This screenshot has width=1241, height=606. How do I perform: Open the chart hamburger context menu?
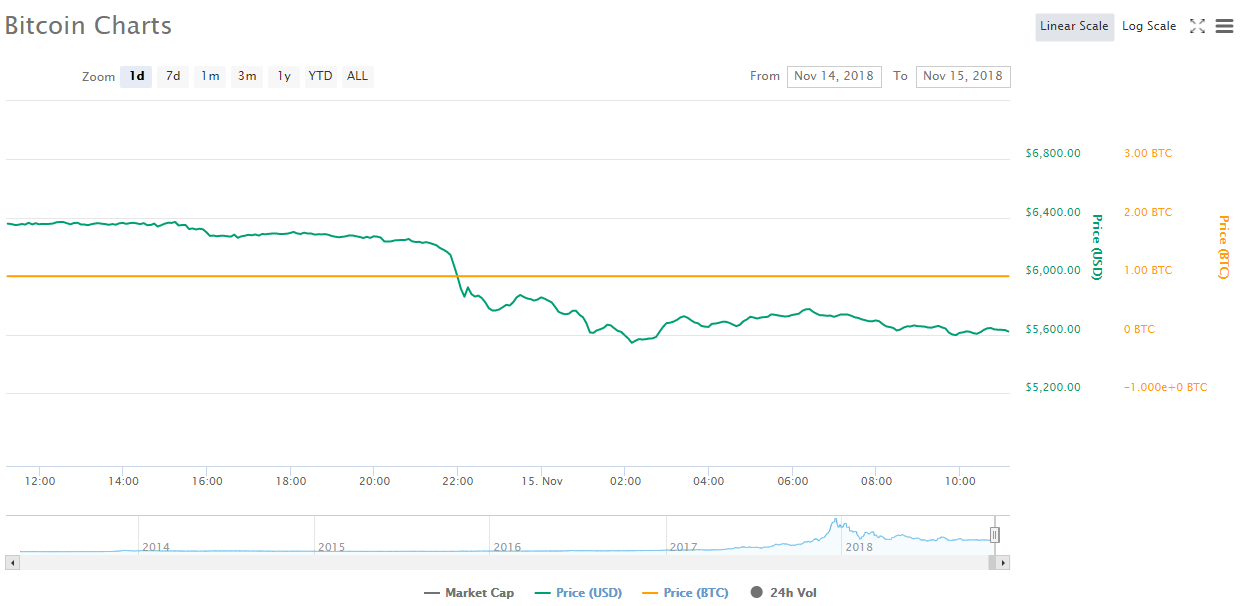coord(1224,27)
